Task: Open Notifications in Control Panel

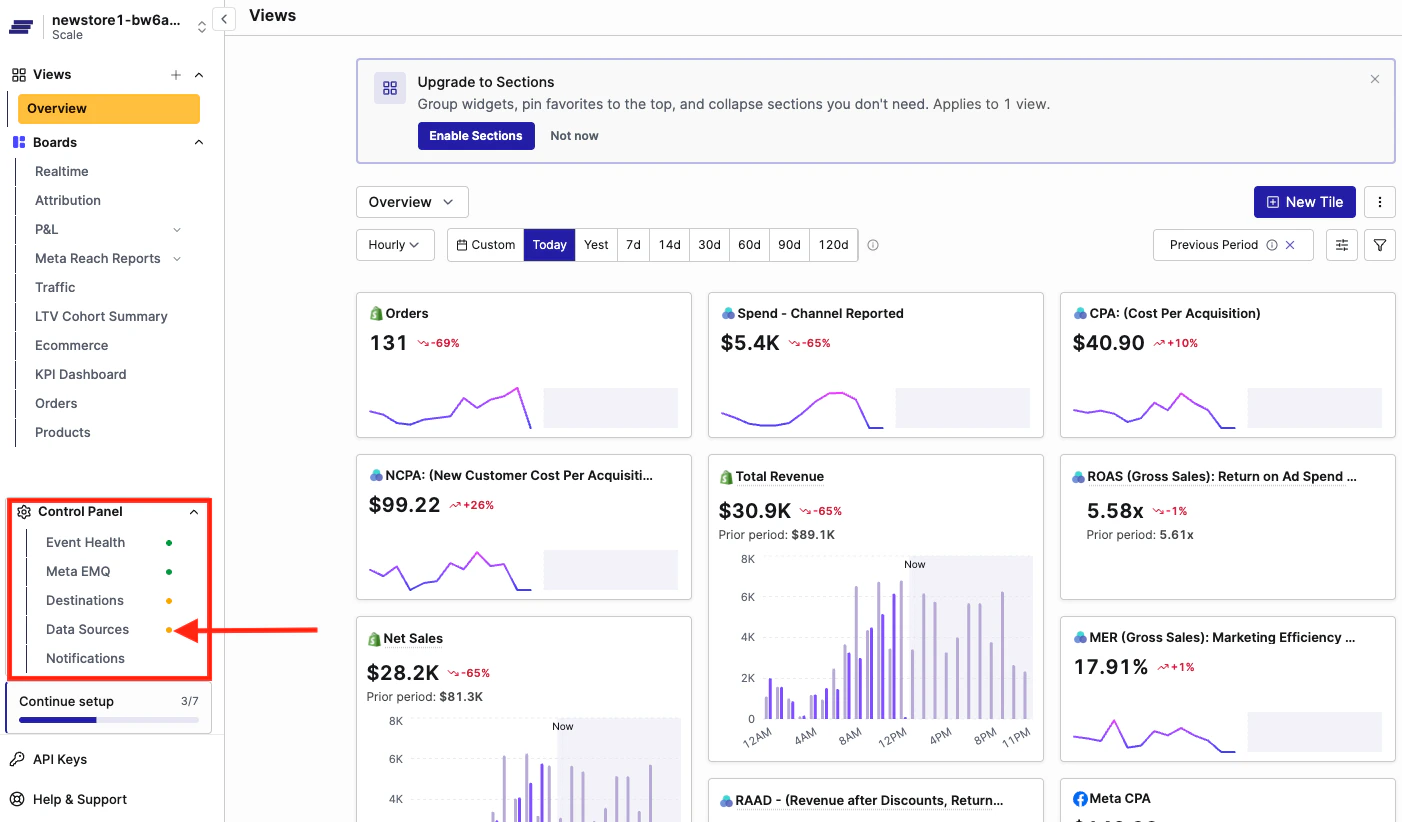Action: [x=86, y=658]
